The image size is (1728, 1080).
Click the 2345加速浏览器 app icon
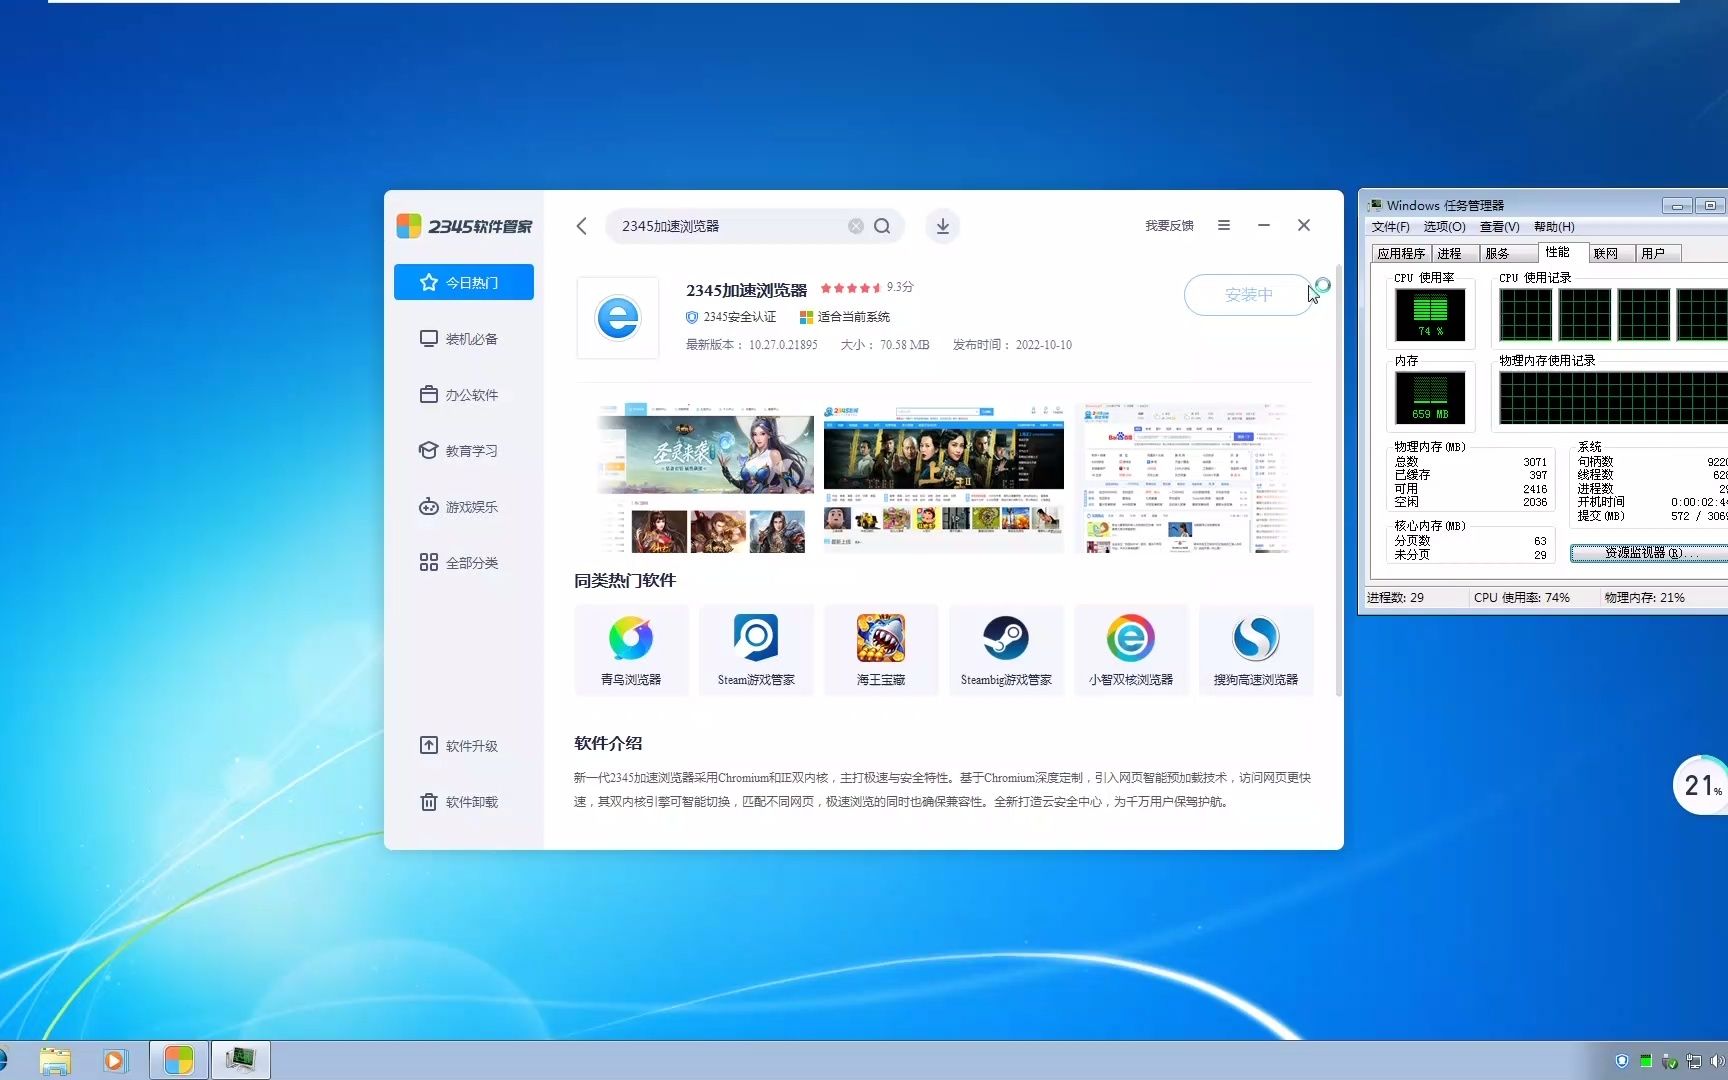618,318
